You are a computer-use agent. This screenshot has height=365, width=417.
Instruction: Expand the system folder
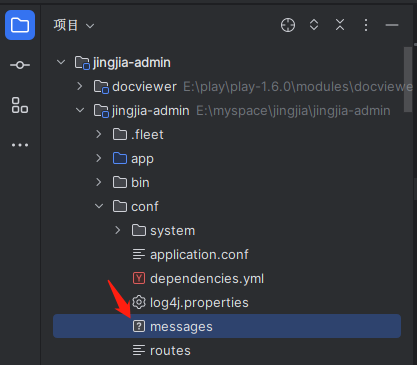[x=118, y=230]
